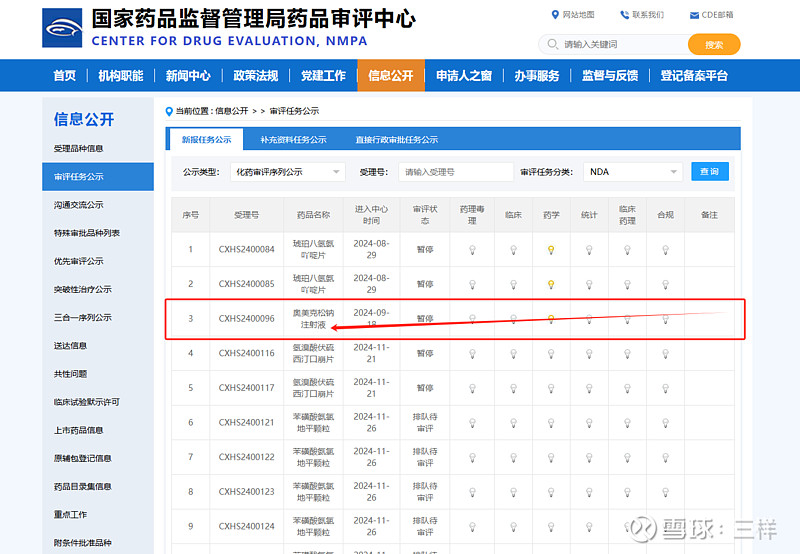Viewport: 800px width, 554px height.
Task: Open CDE邮箱 mail icon
Action: coord(694,15)
